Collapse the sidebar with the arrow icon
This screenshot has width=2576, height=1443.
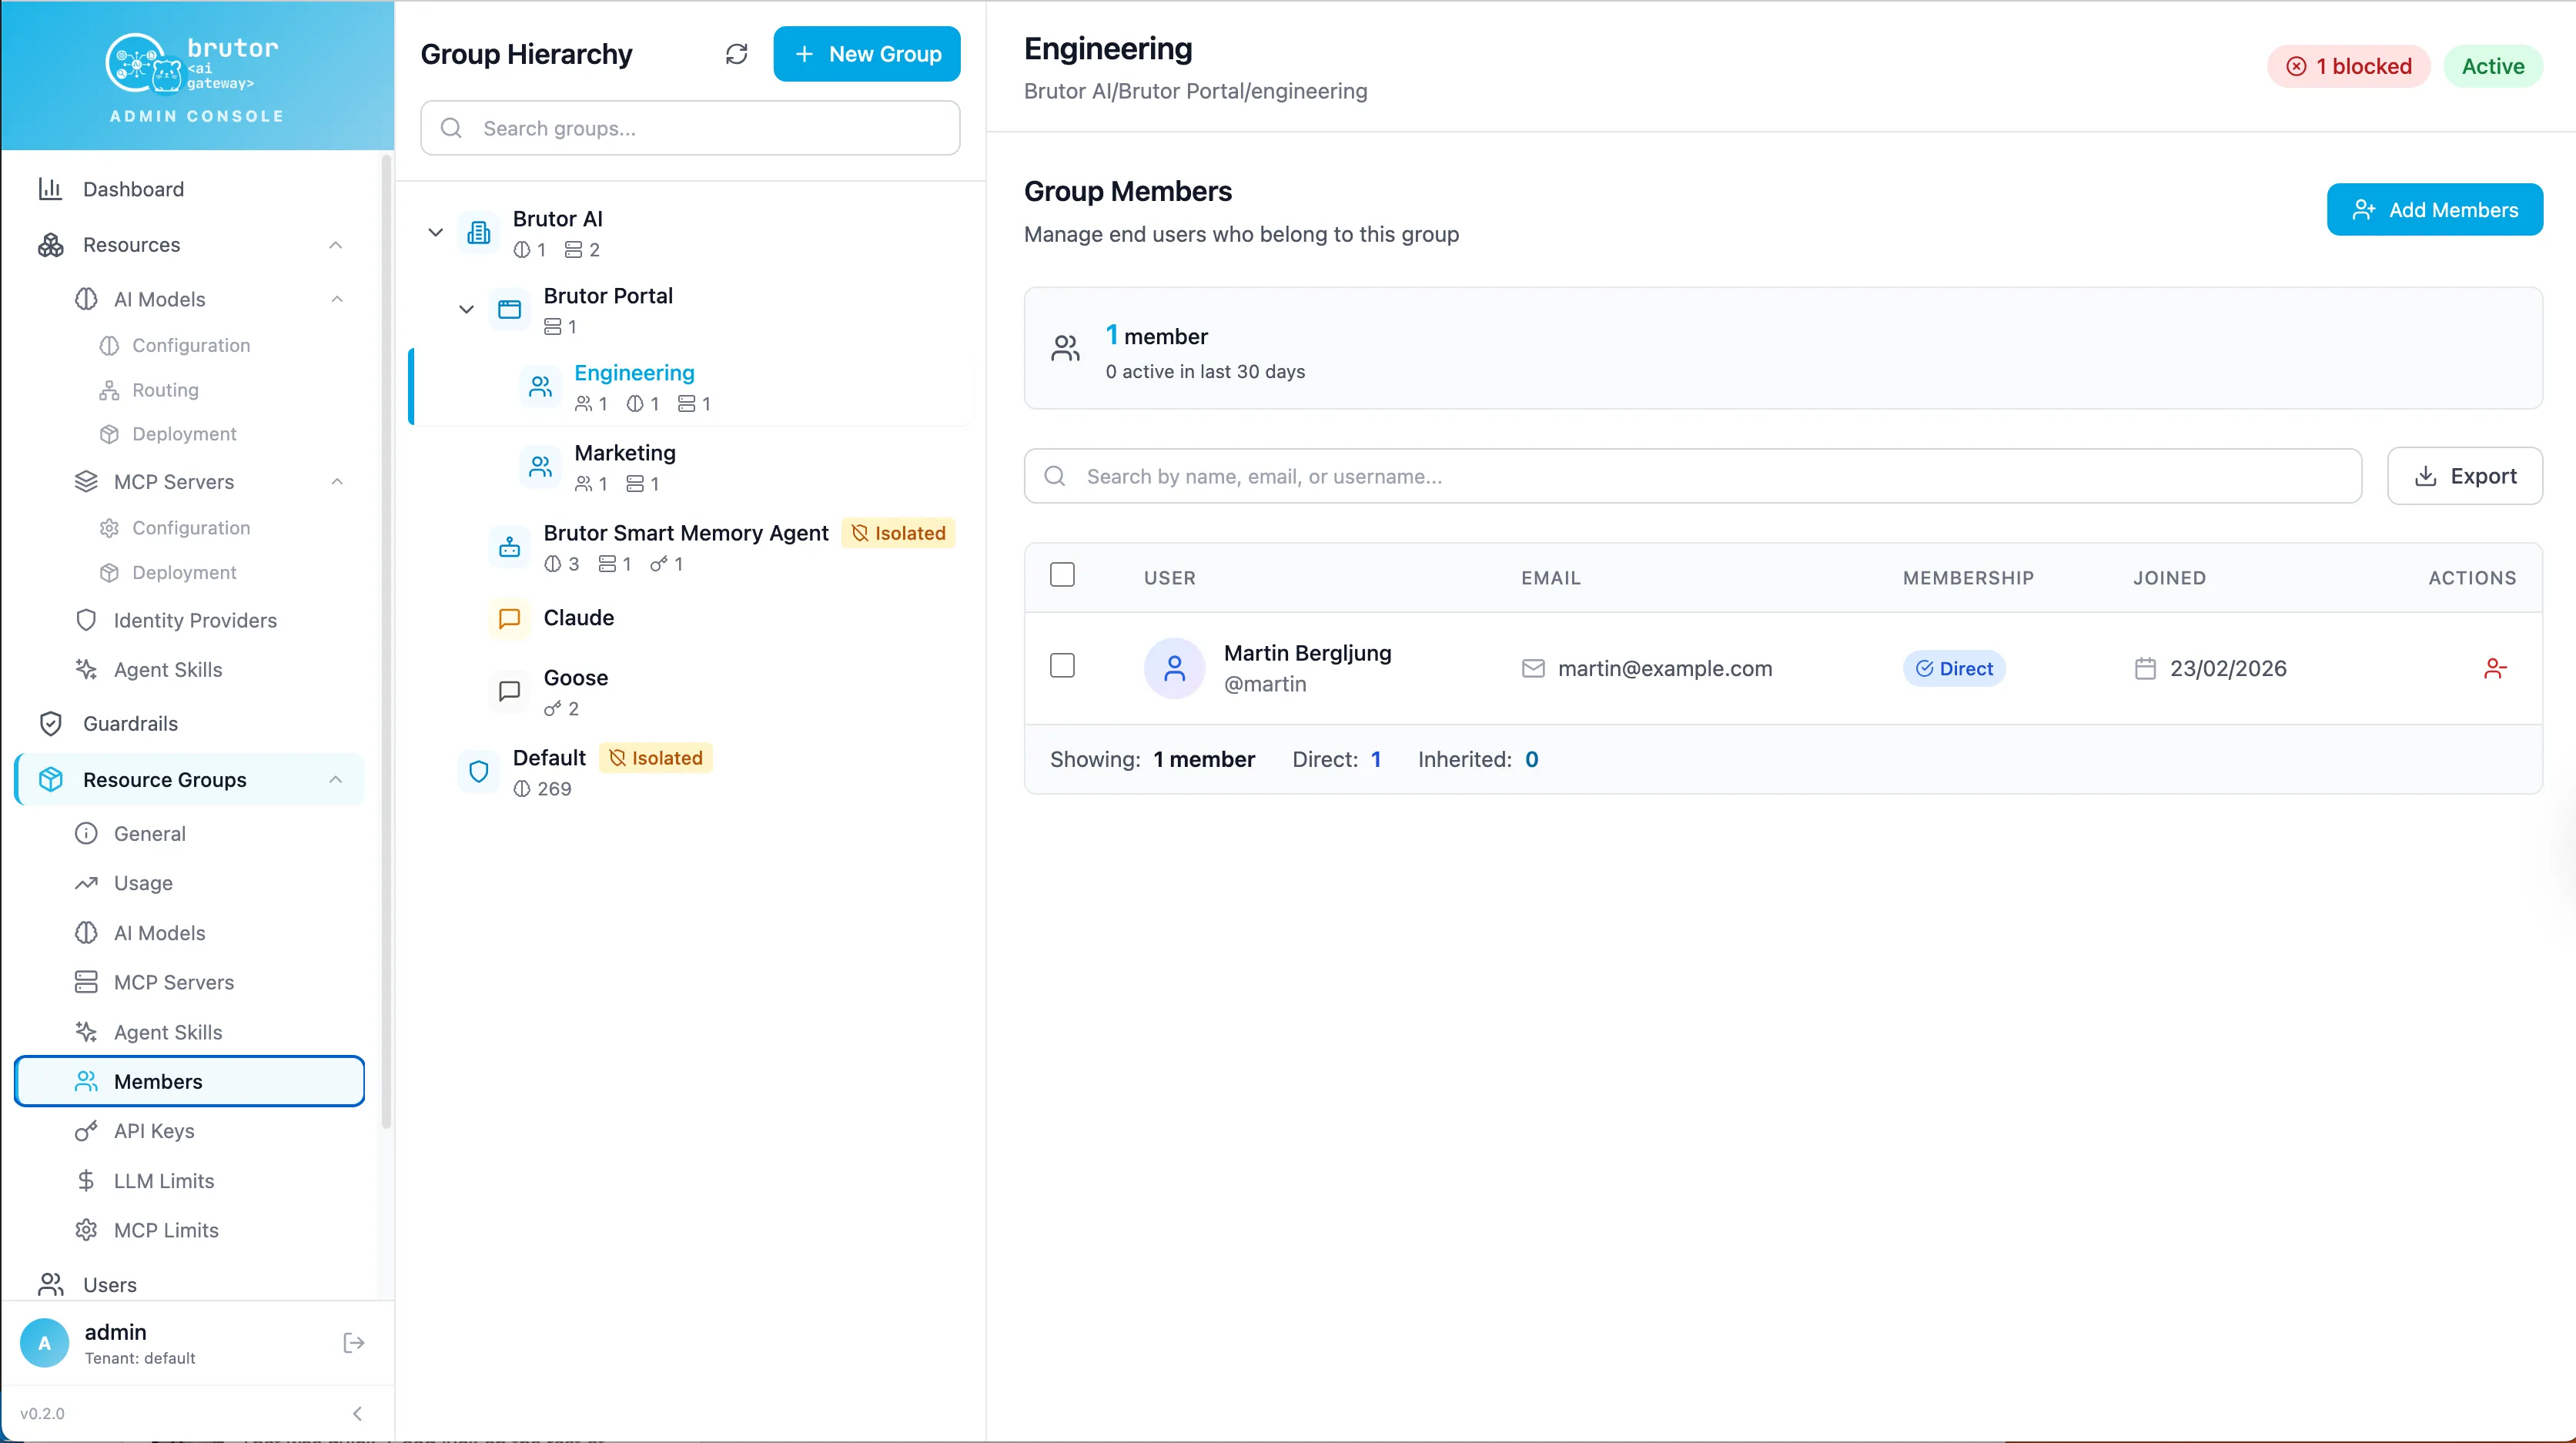(x=357, y=1413)
